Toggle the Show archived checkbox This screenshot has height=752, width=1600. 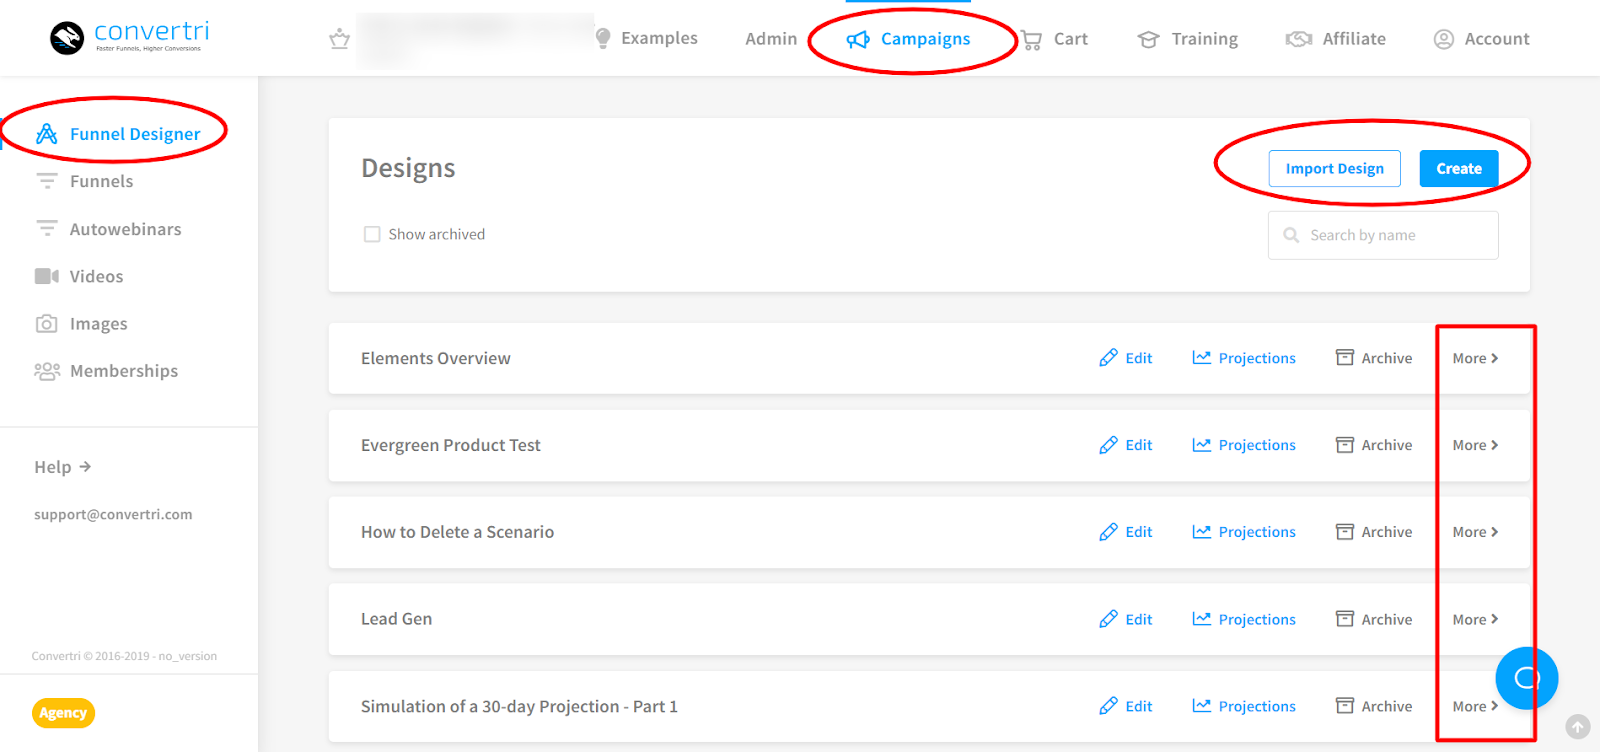pyautogui.click(x=372, y=234)
